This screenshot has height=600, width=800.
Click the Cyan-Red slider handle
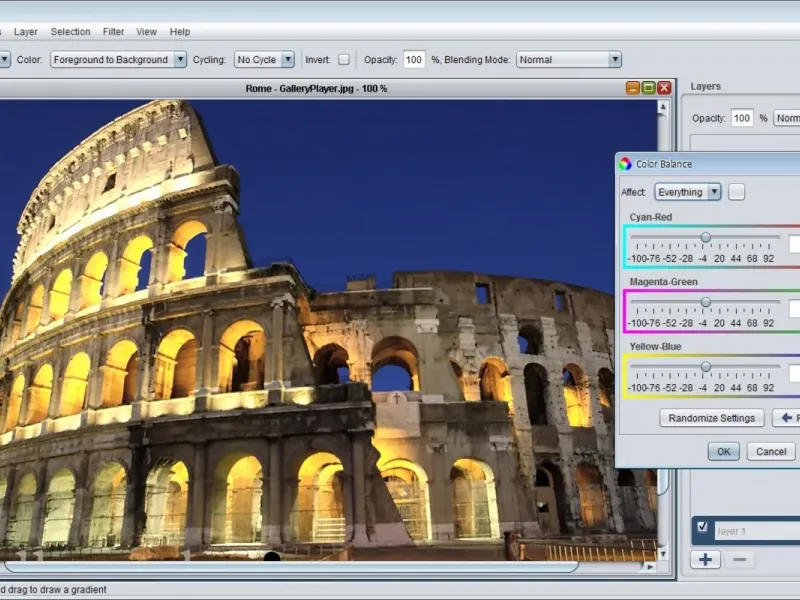[x=705, y=237]
